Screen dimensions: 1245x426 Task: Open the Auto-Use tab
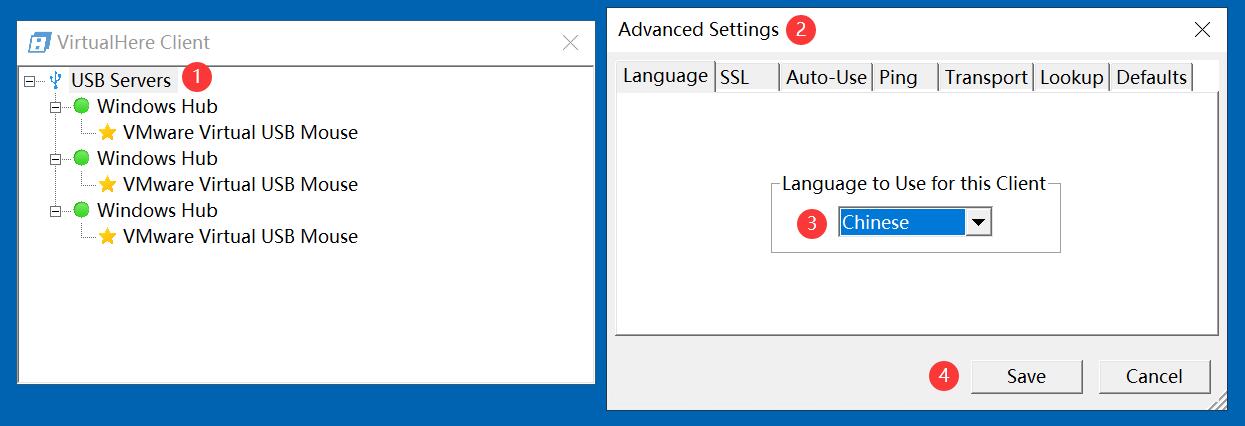point(826,77)
